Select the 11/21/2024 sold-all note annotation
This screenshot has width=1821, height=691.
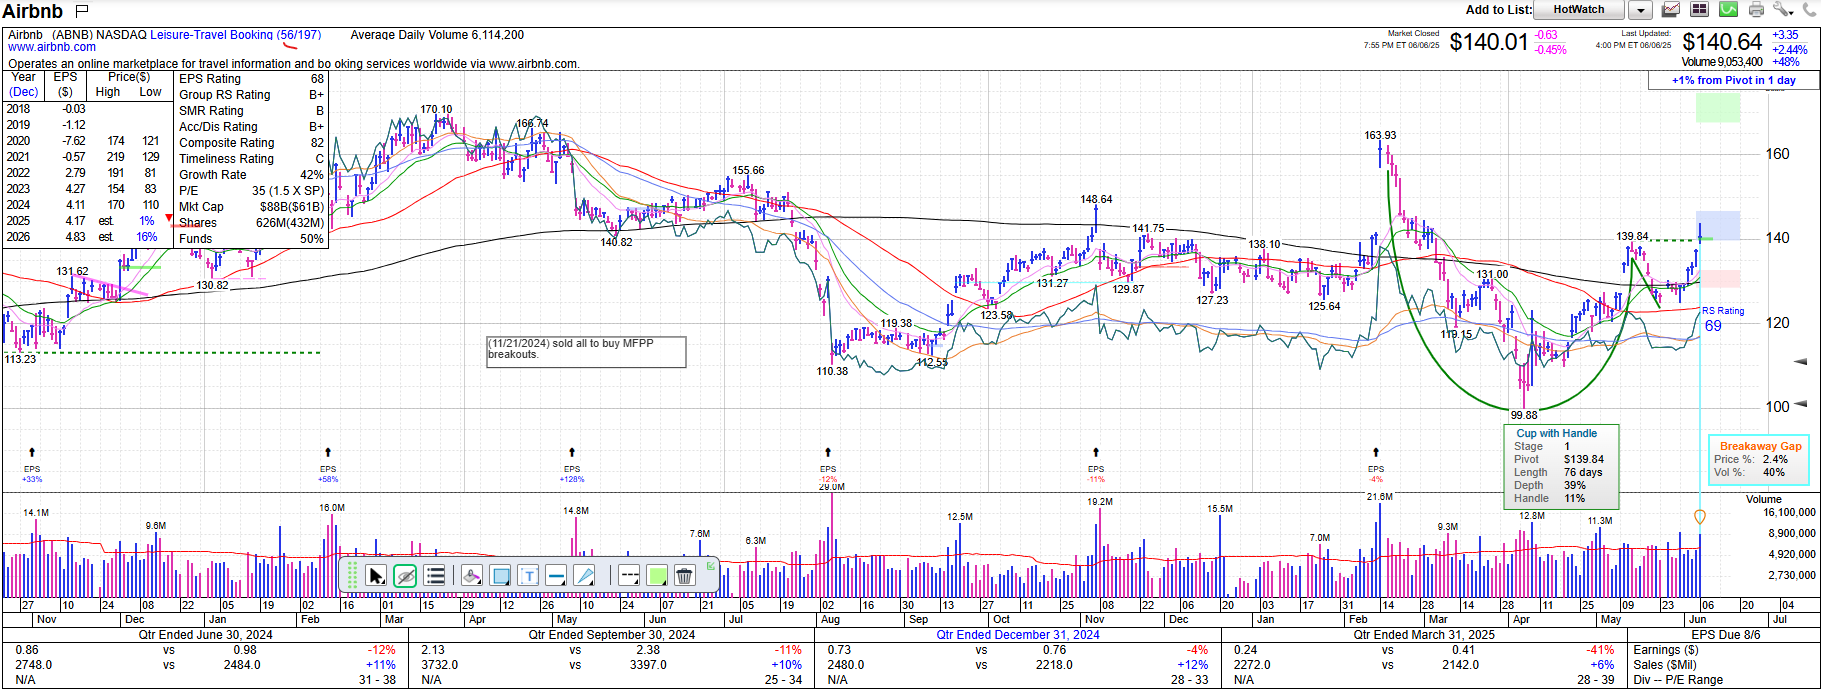pos(586,351)
